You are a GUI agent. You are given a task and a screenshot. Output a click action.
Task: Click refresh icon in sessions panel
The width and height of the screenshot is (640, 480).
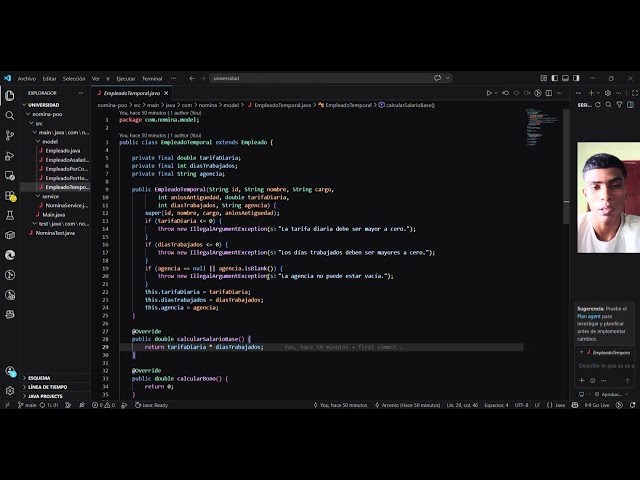coord(598,105)
